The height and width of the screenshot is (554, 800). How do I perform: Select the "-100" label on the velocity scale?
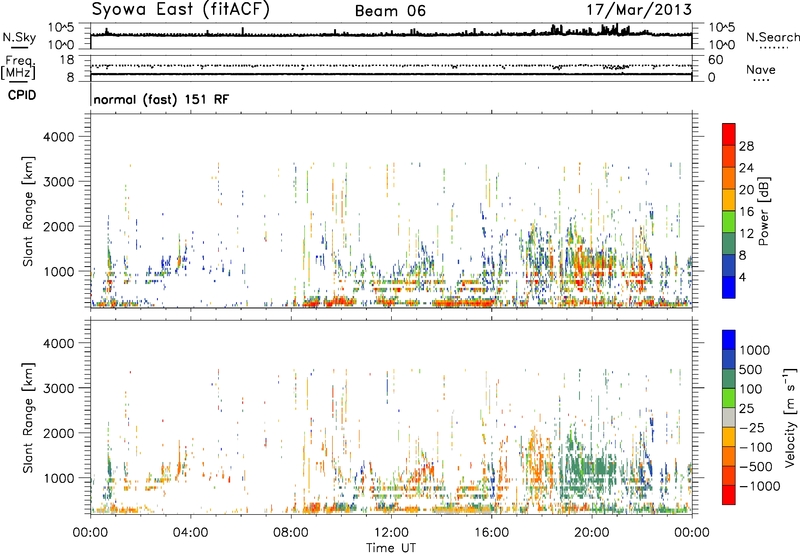click(x=755, y=447)
